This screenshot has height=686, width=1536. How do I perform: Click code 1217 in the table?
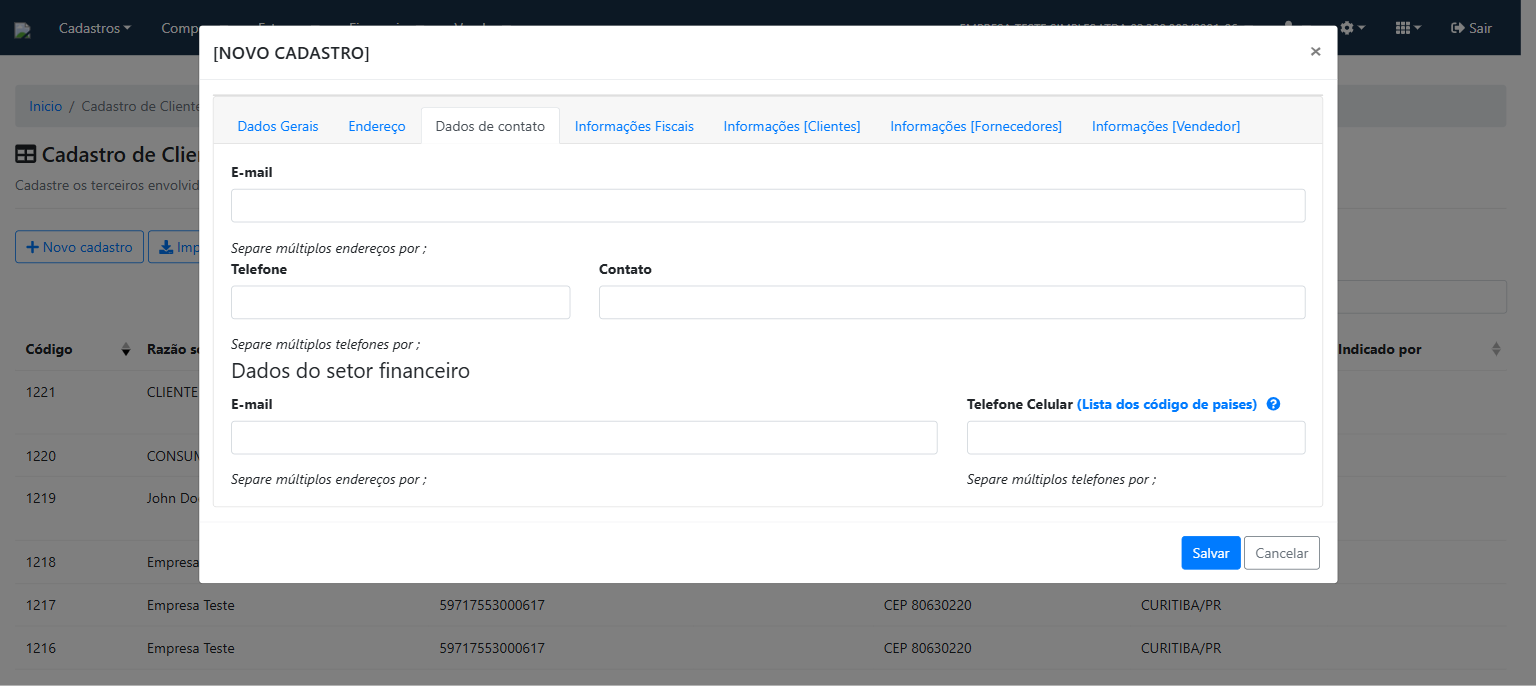41,605
